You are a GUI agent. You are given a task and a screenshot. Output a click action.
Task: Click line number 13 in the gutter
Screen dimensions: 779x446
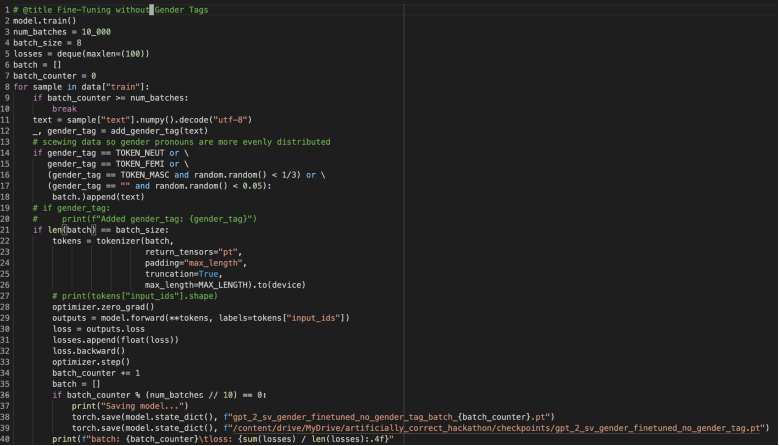click(6, 141)
